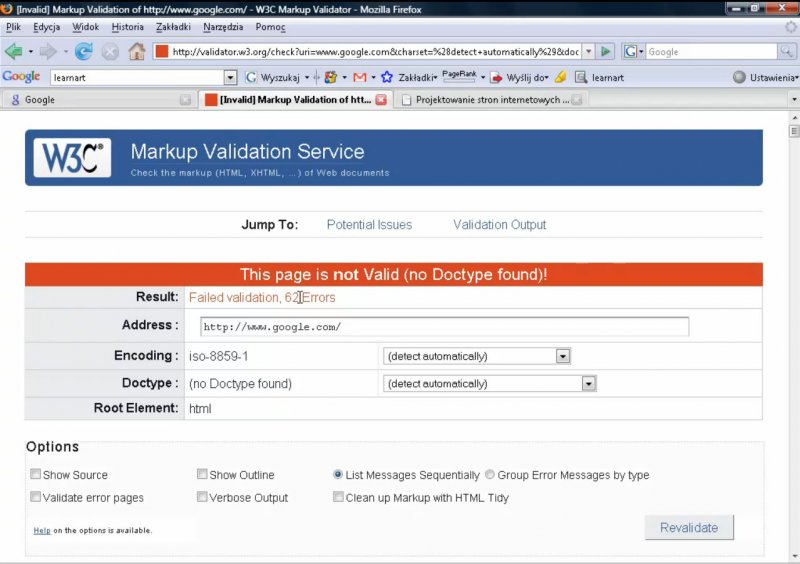Enable the Show Source checkbox
Viewport: 800px width, 564px height.
(x=36, y=475)
